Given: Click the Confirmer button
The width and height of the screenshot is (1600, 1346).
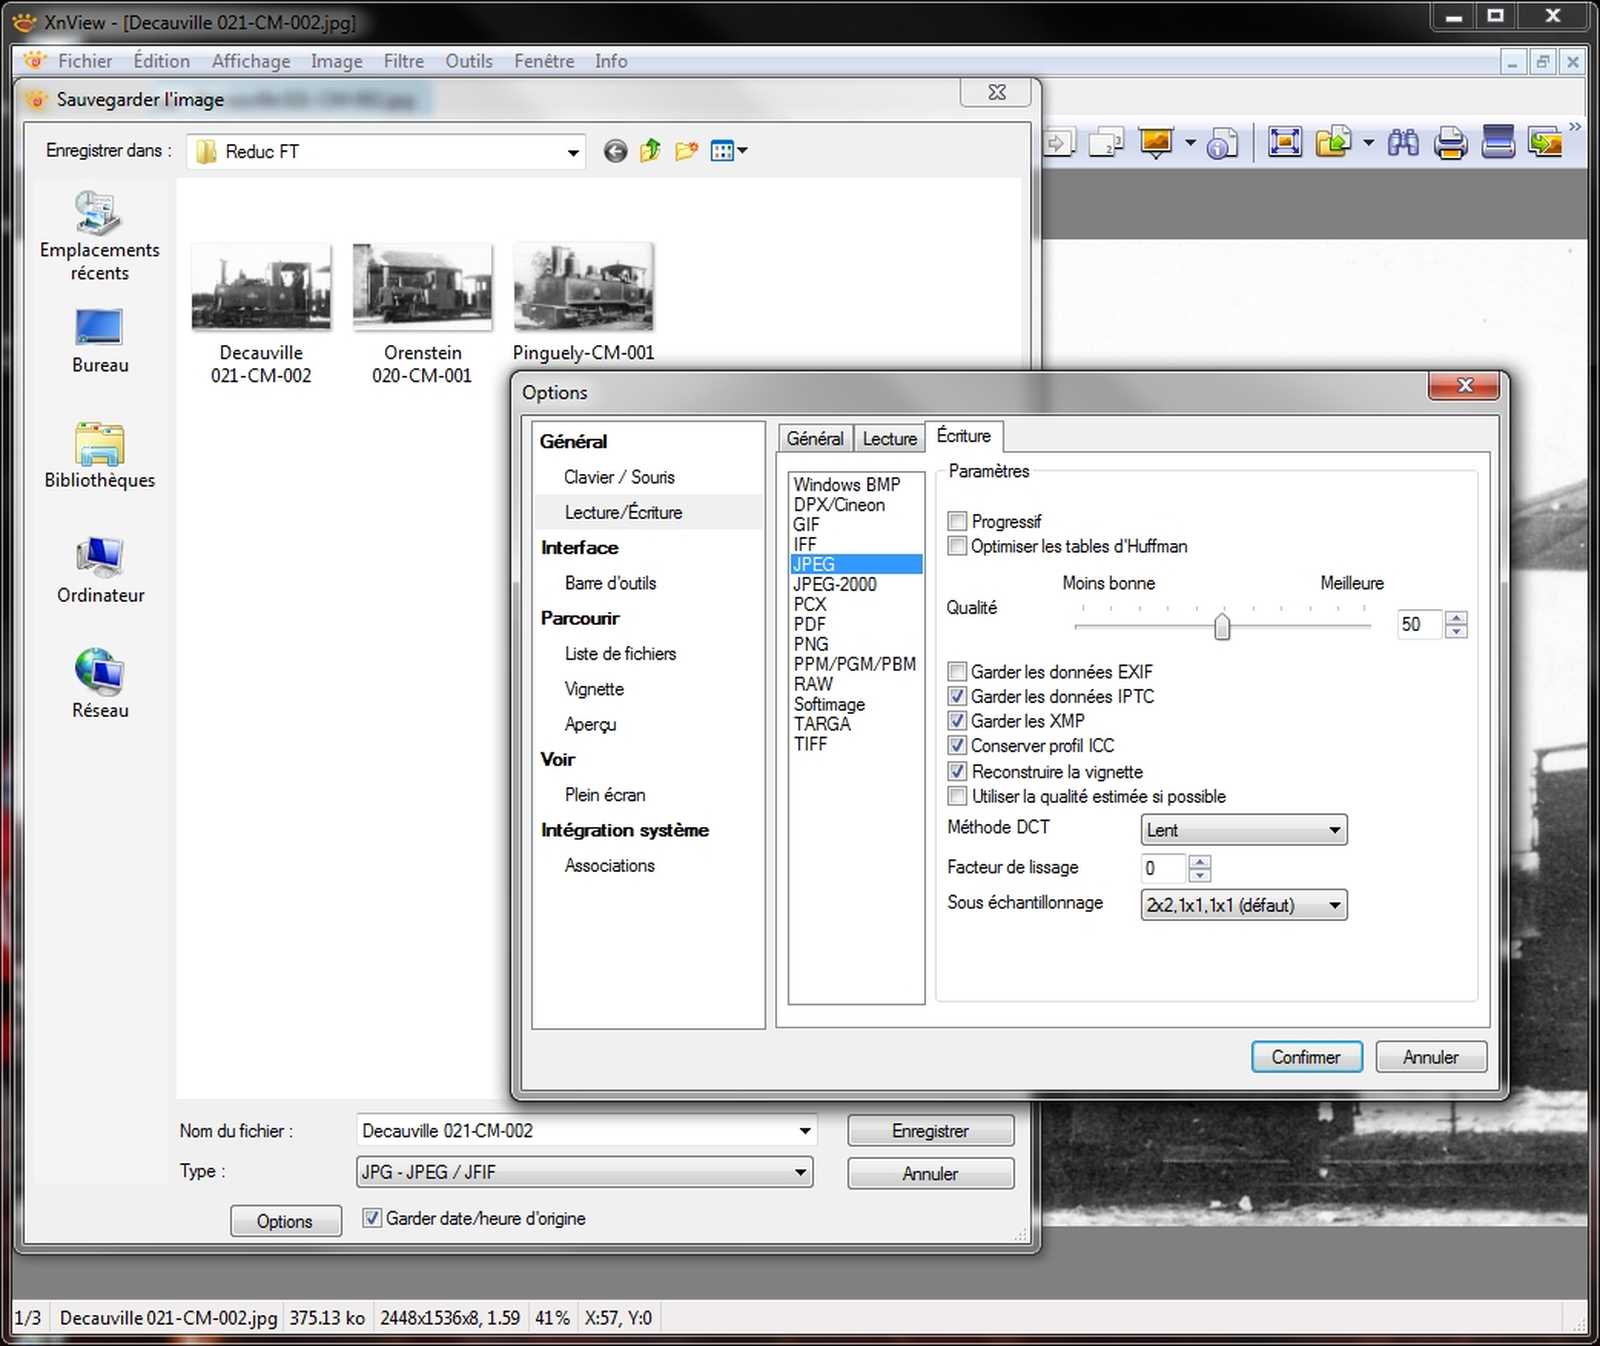Looking at the screenshot, I should click(x=1306, y=1057).
